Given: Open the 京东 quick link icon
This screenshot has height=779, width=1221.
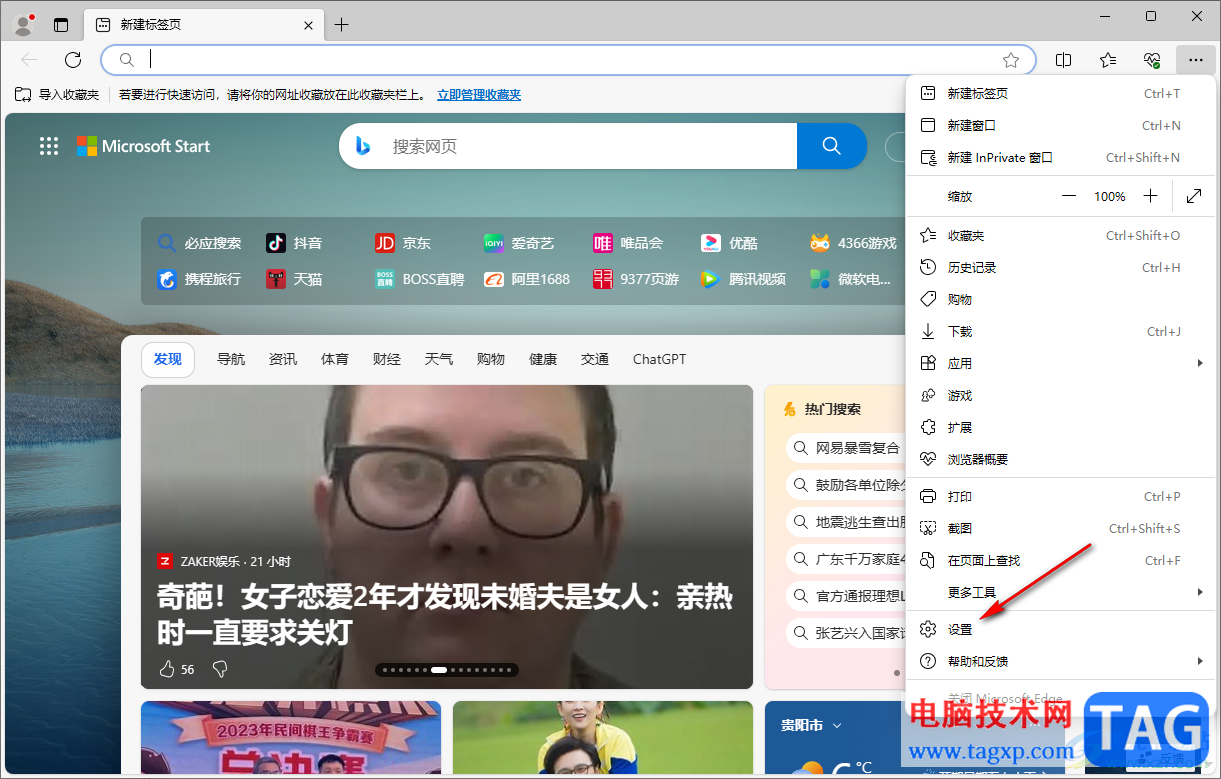Looking at the screenshot, I should point(386,242).
